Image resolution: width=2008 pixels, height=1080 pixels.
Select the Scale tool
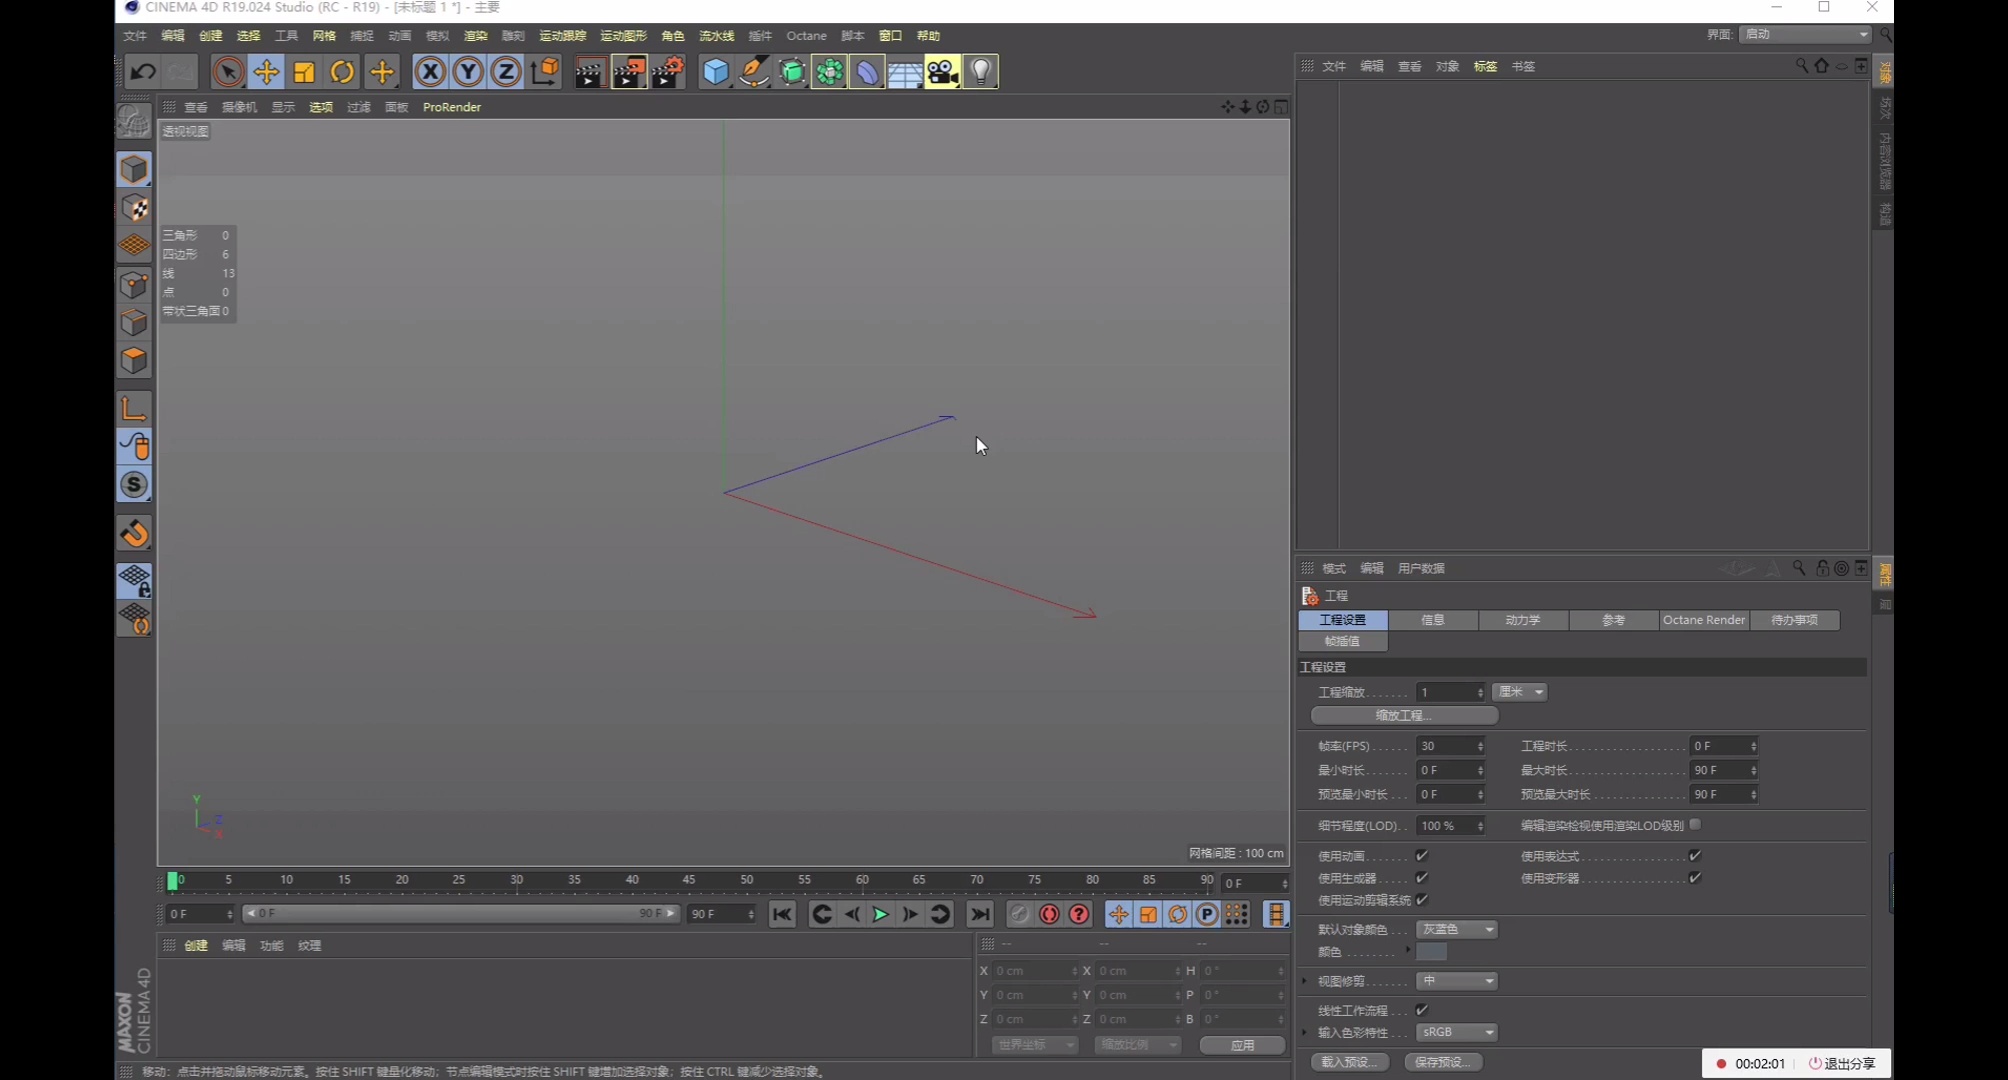point(304,71)
